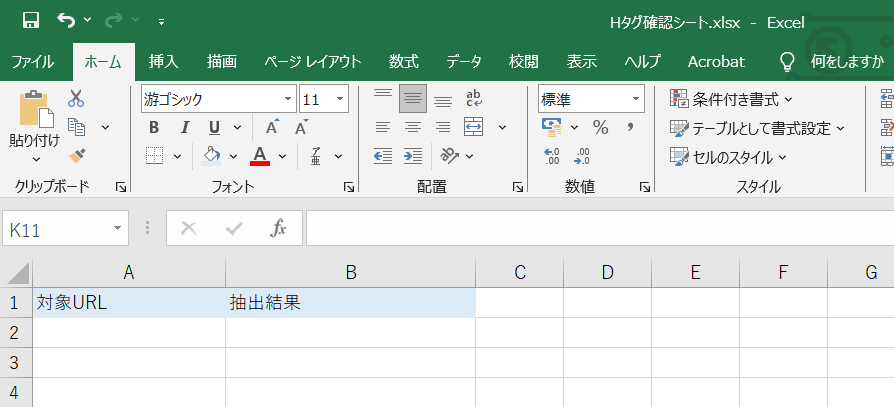Save the workbook with the floppy disk icon
Viewport: 894px width, 407px height.
tap(31, 21)
